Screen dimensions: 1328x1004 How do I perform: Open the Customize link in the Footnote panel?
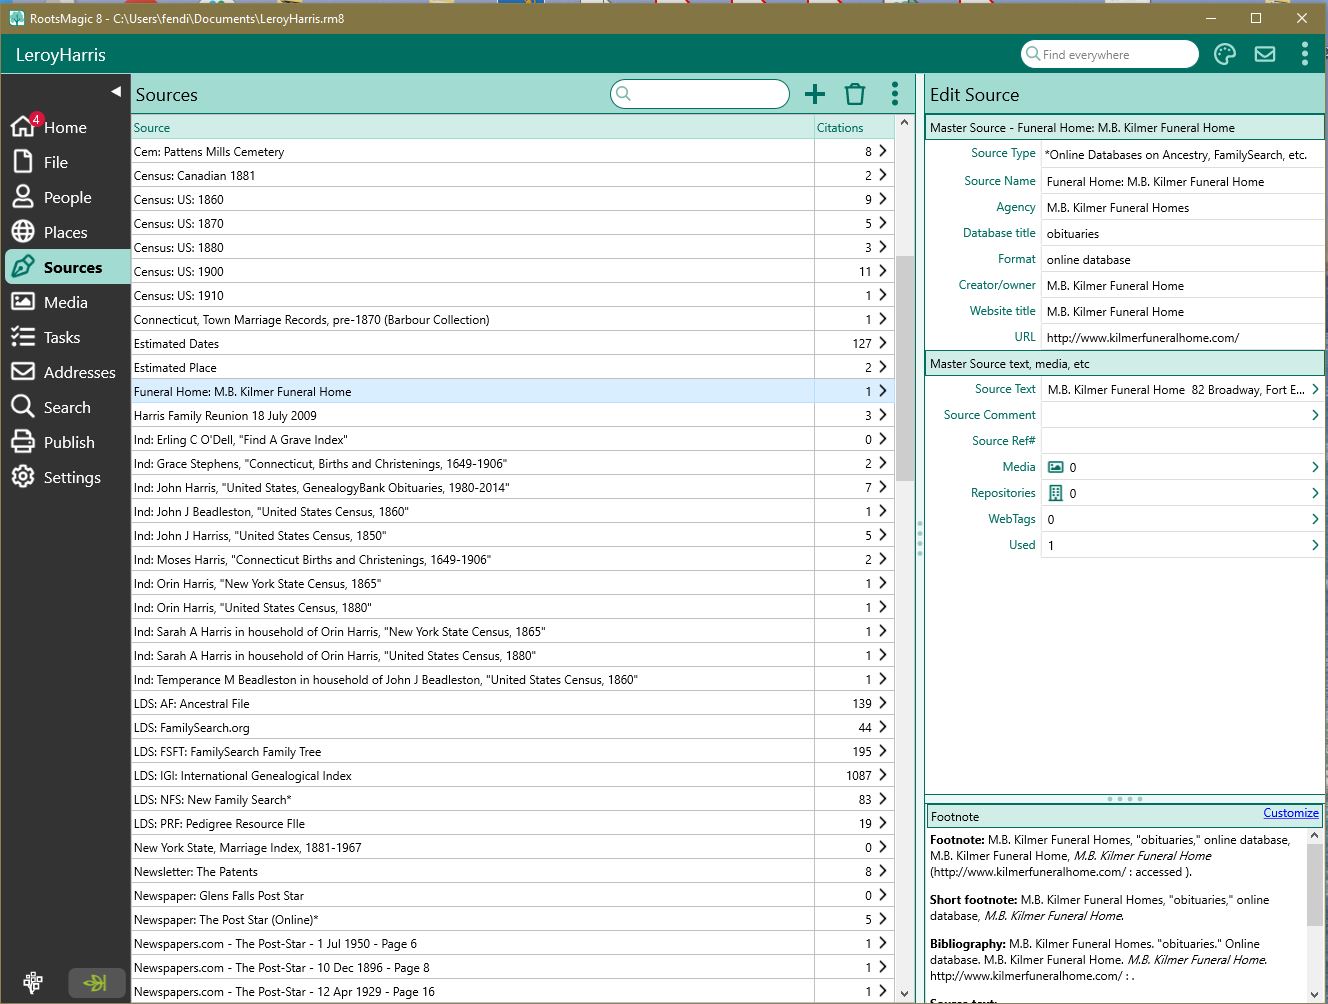coord(1290,813)
